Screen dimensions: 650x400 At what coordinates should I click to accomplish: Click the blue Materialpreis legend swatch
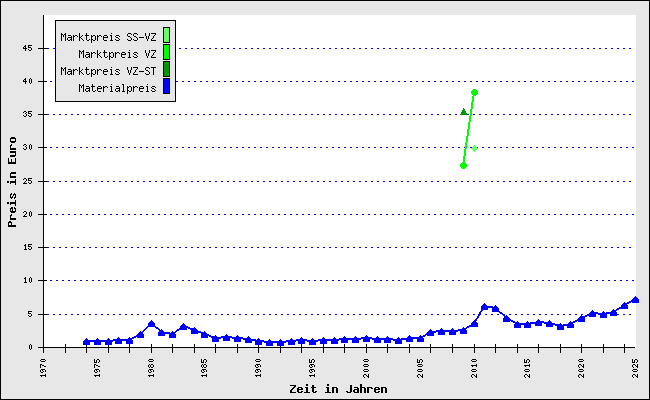166,86
